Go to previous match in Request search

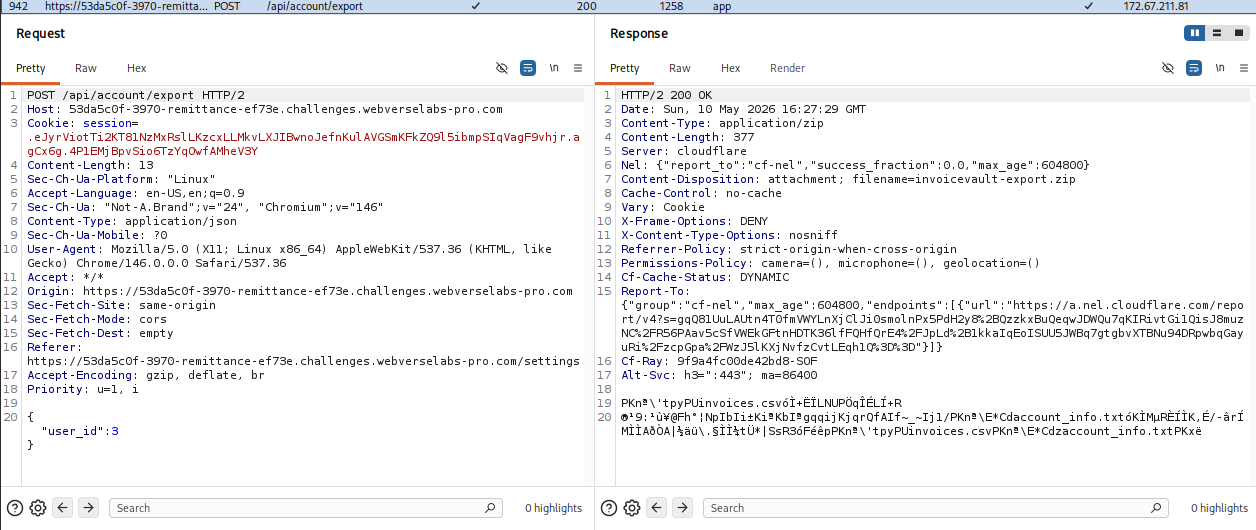[x=63, y=508]
